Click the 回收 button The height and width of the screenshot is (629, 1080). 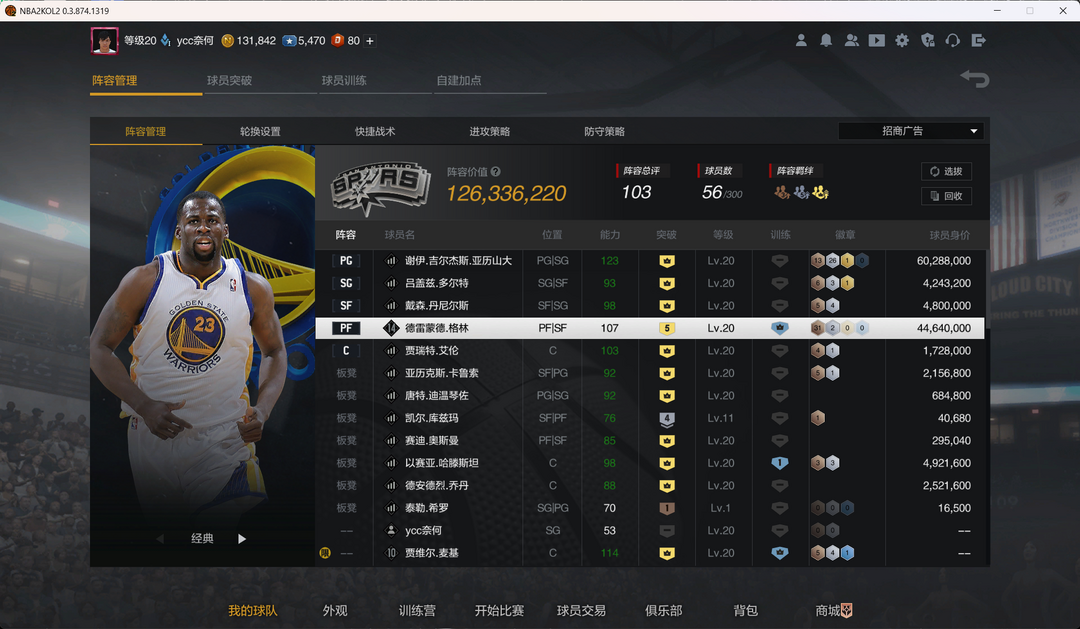pyautogui.click(x=946, y=196)
